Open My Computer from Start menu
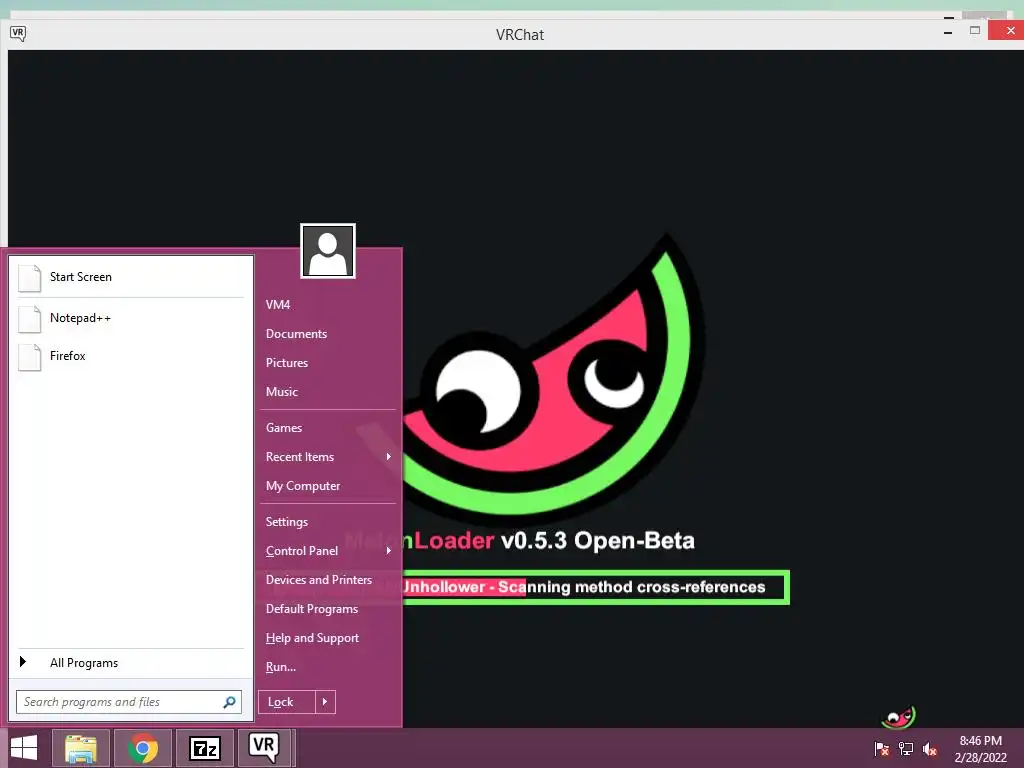Screen dimensions: 1024x768 click(303, 486)
